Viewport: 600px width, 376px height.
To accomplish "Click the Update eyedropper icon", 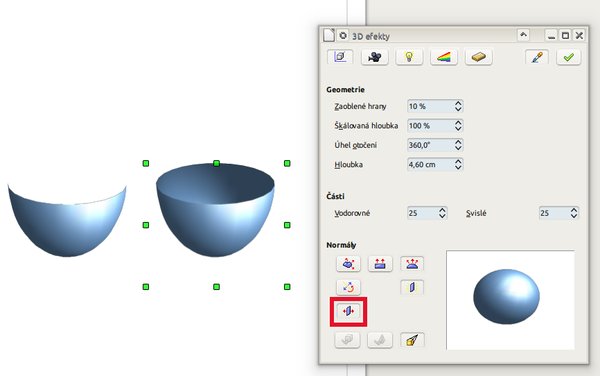I will point(537,57).
